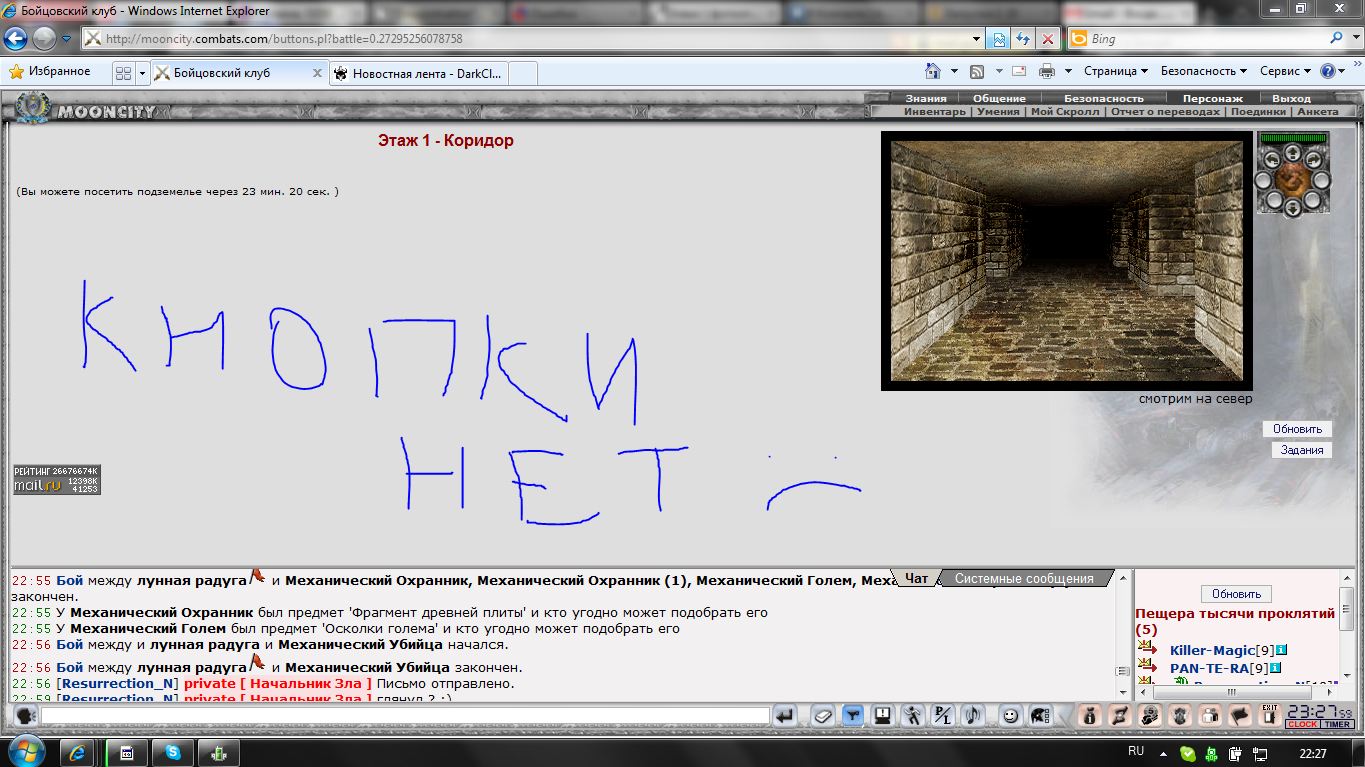1365x767 pixels.
Task: Click the chat message input field
Action: click(x=405, y=716)
